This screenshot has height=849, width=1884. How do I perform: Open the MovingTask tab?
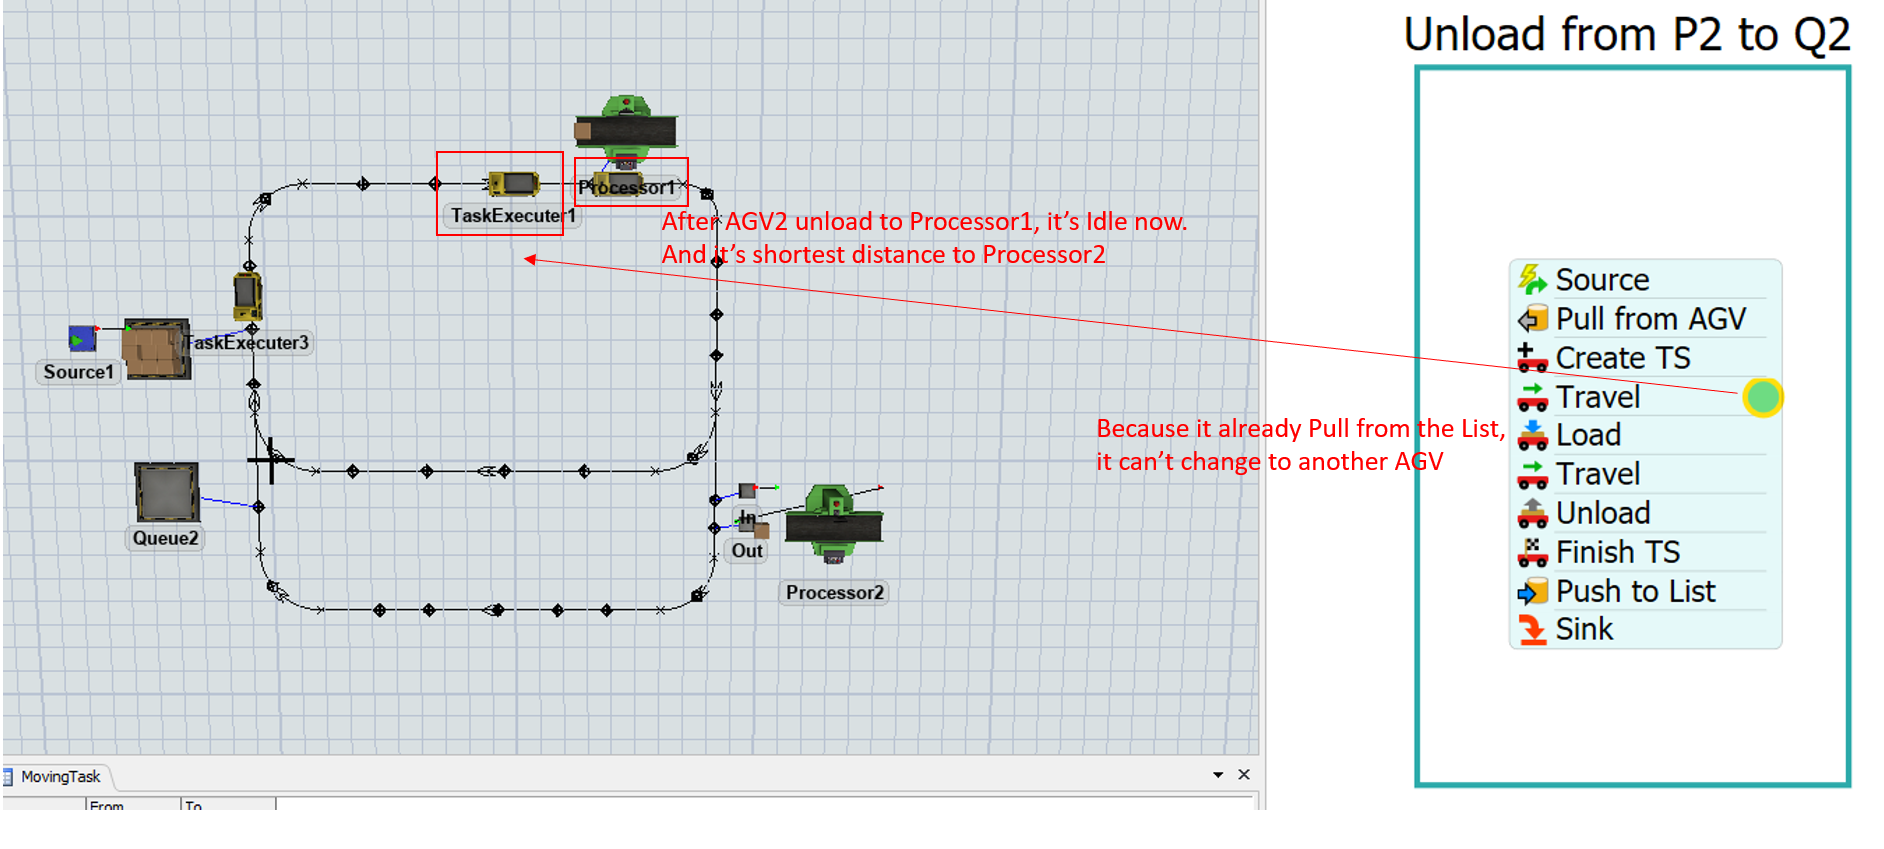point(60,777)
